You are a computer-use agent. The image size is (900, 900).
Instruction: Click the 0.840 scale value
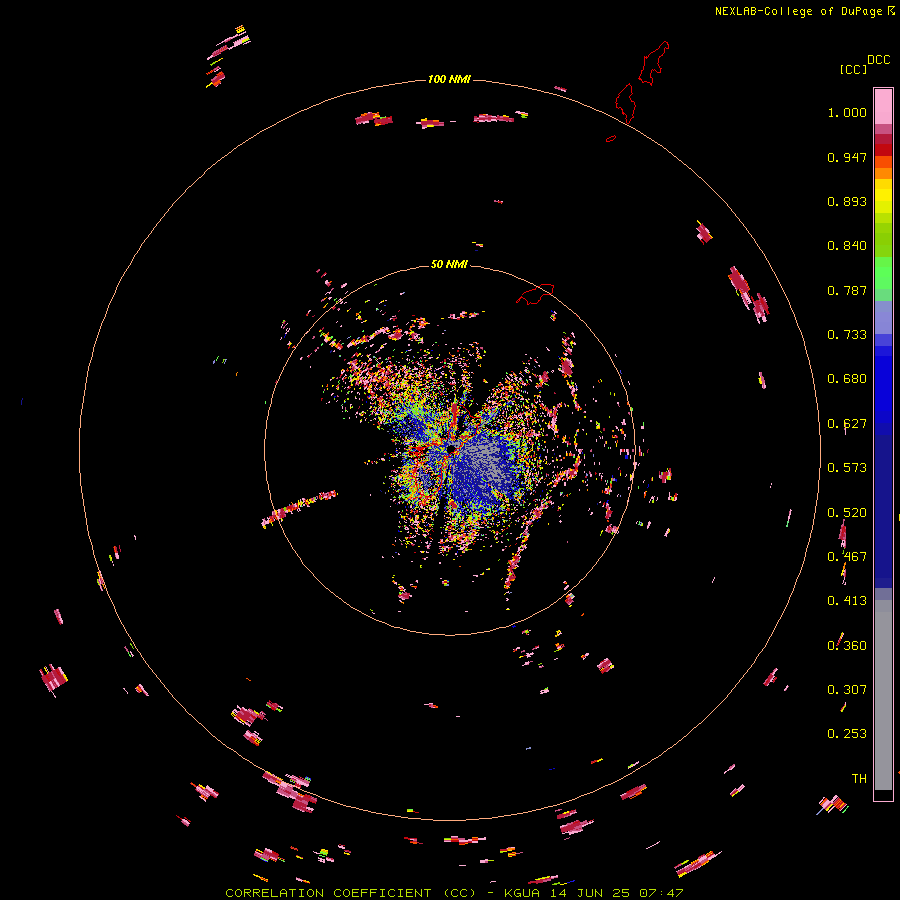[847, 246]
